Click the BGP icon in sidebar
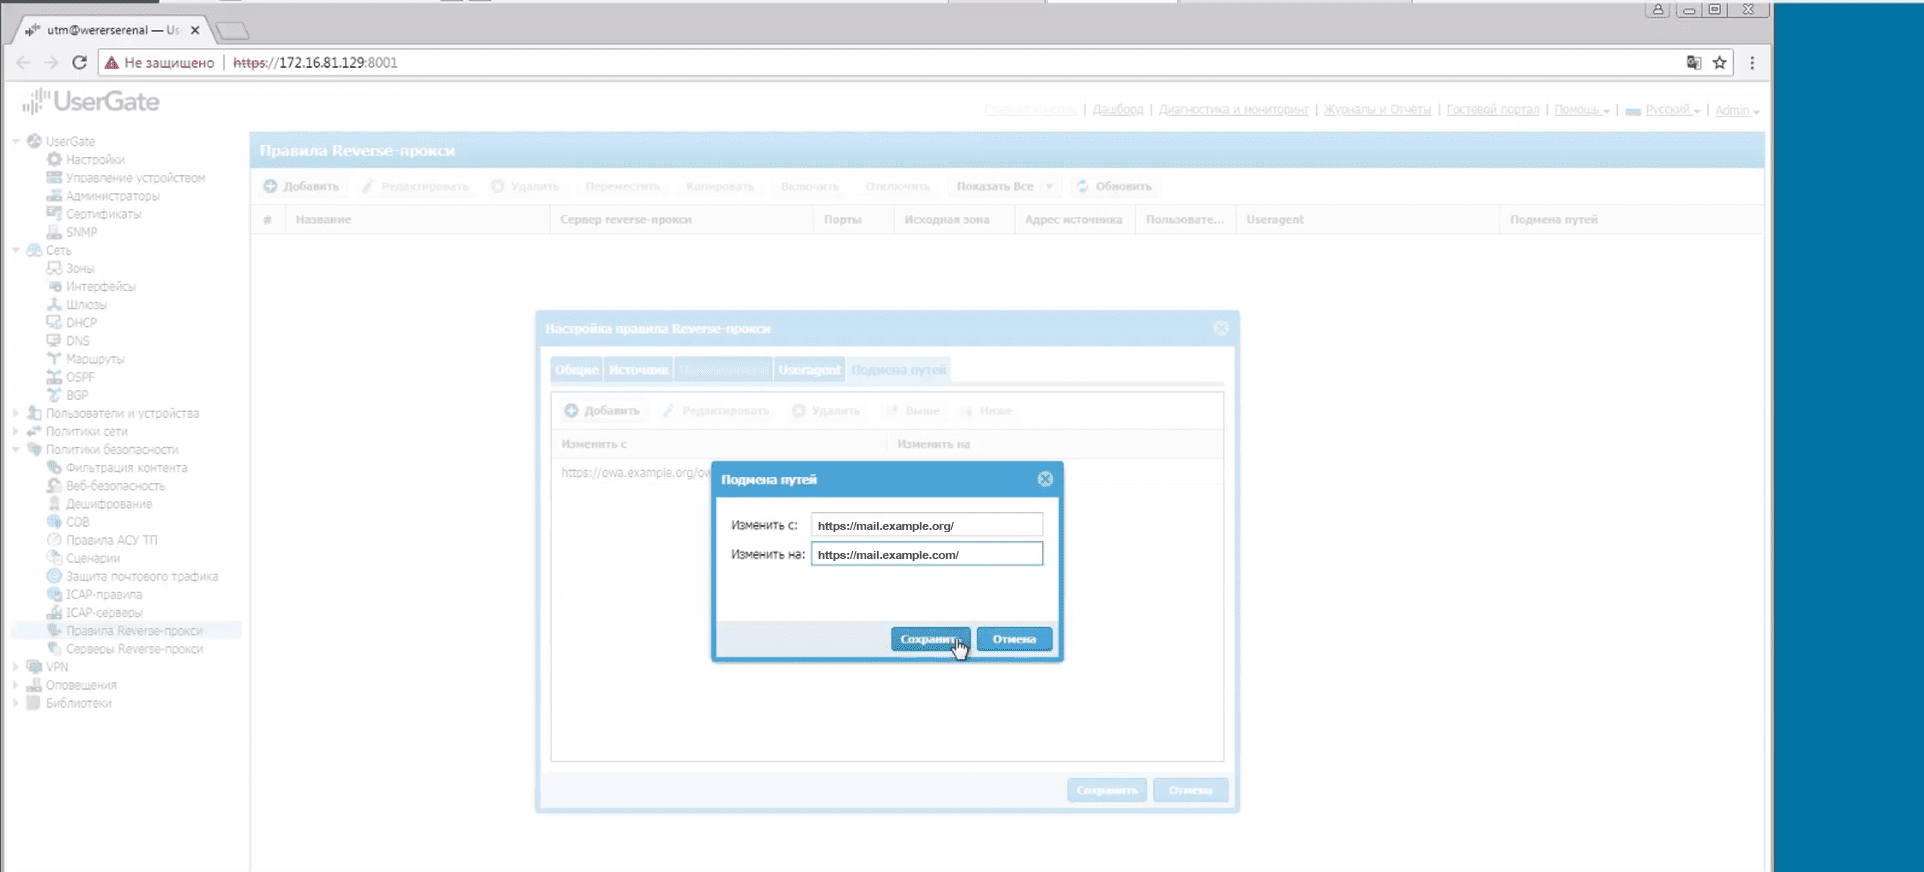 pyautogui.click(x=55, y=395)
